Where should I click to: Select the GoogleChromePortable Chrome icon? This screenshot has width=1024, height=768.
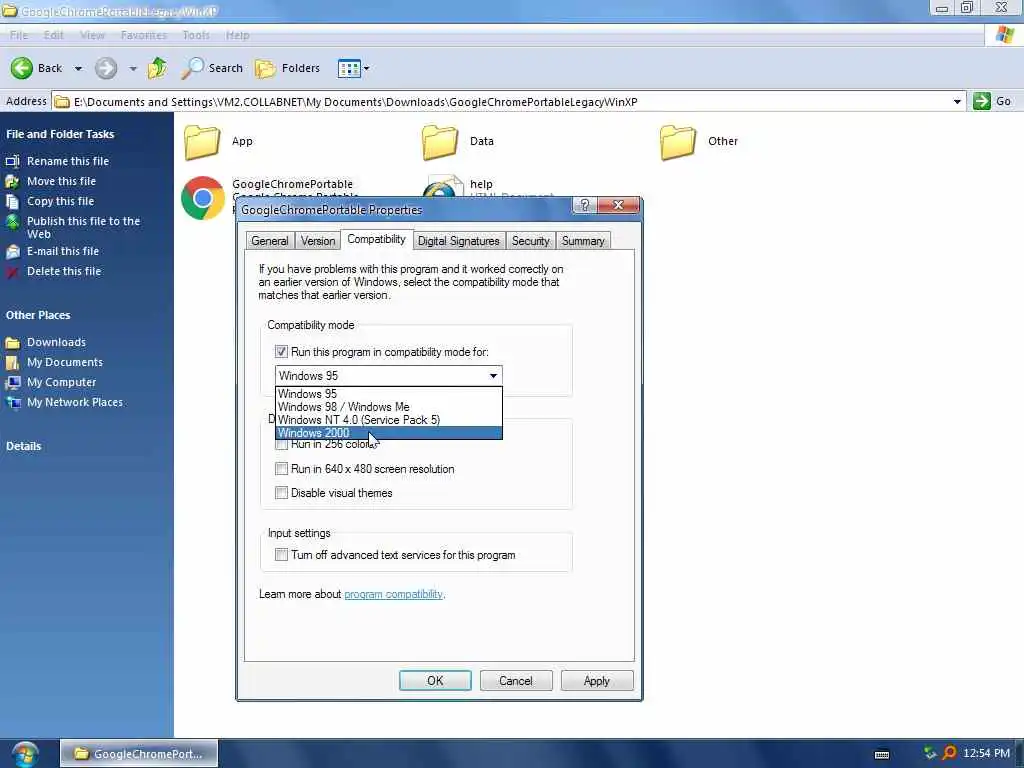point(203,198)
